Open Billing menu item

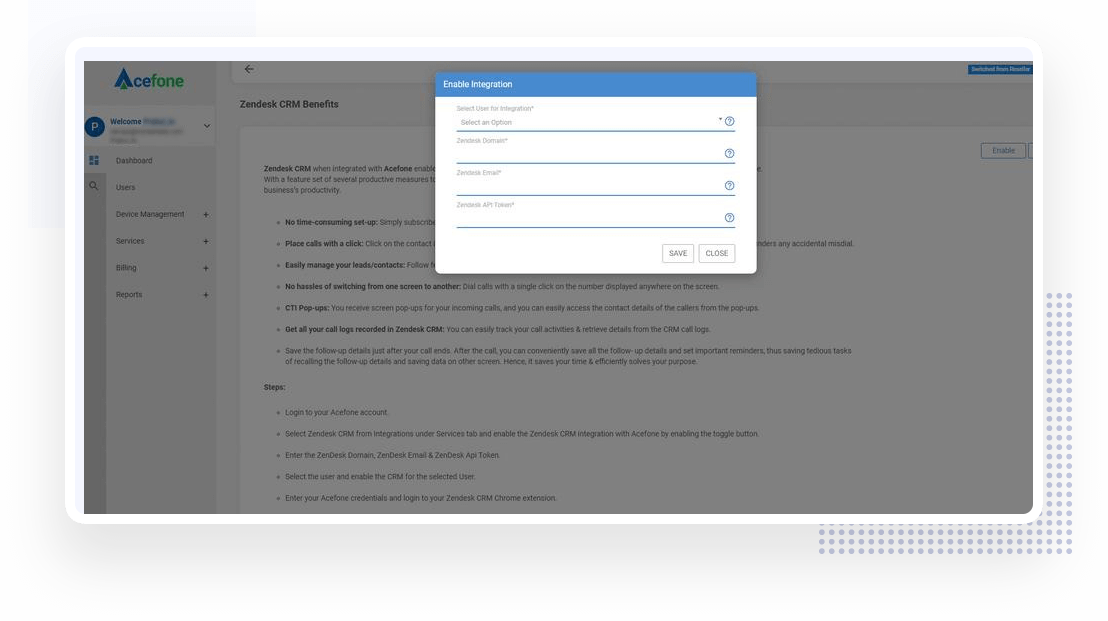click(126, 268)
